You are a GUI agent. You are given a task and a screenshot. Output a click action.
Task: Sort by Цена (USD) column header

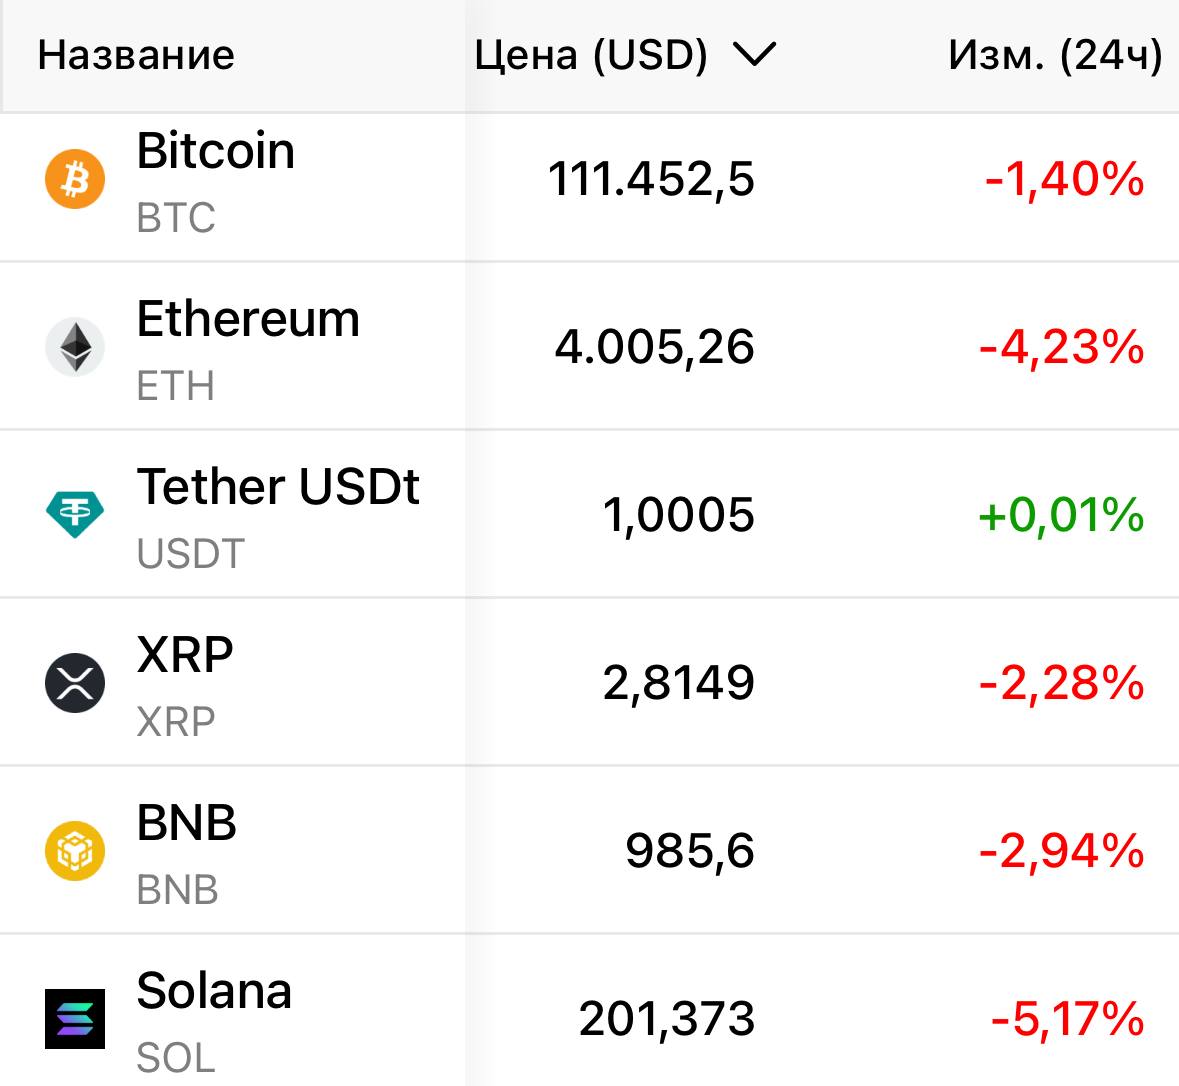(x=591, y=55)
